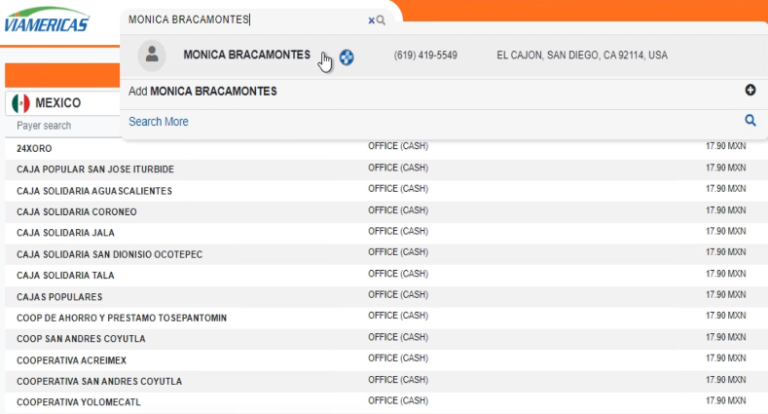Click 17.90 MXN rate for CAJA SOLIDARIA TALA

point(726,274)
